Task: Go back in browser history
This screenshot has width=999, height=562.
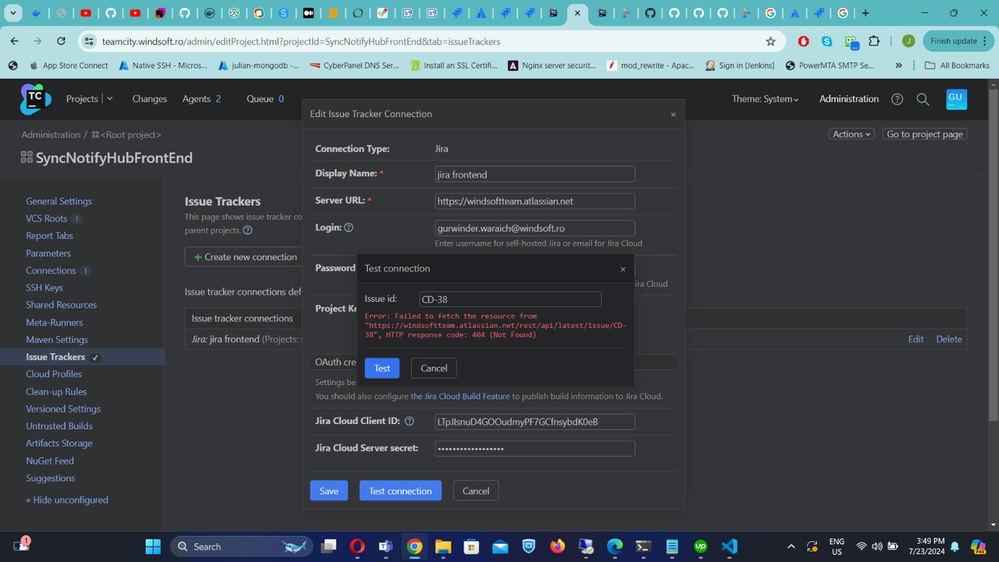Action: coord(14,41)
